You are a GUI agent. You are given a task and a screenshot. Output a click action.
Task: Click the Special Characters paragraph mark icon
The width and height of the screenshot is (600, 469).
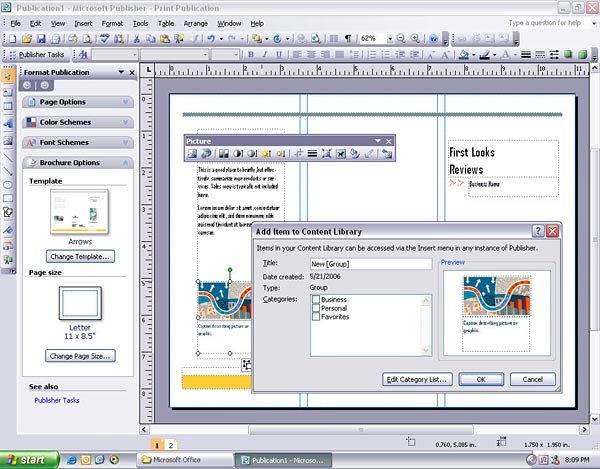click(x=348, y=39)
